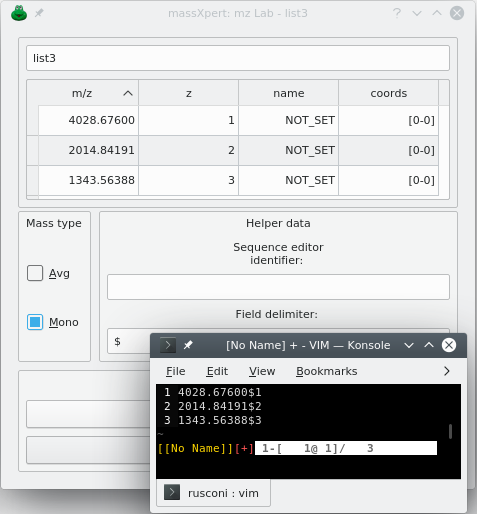477x514 pixels.
Task: Expand hidden Konsole menus with right chevron
Action: (x=447, y=371)
